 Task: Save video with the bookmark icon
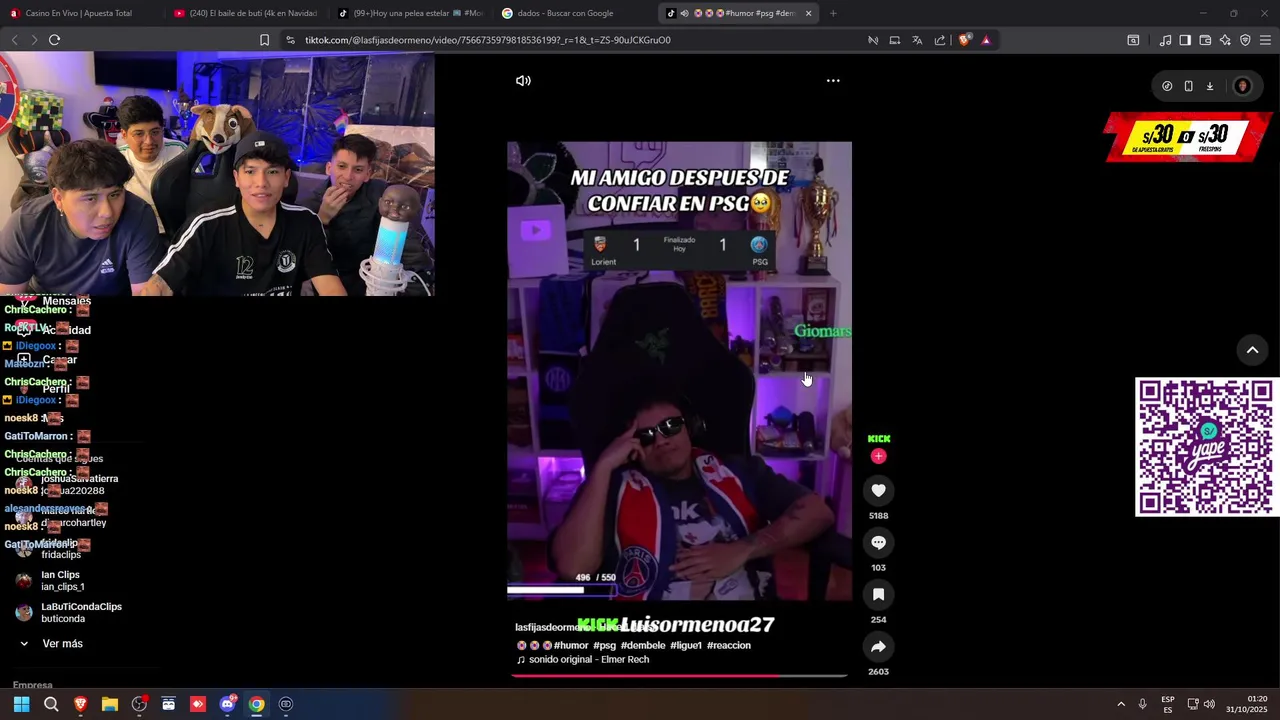coord(878,594)
